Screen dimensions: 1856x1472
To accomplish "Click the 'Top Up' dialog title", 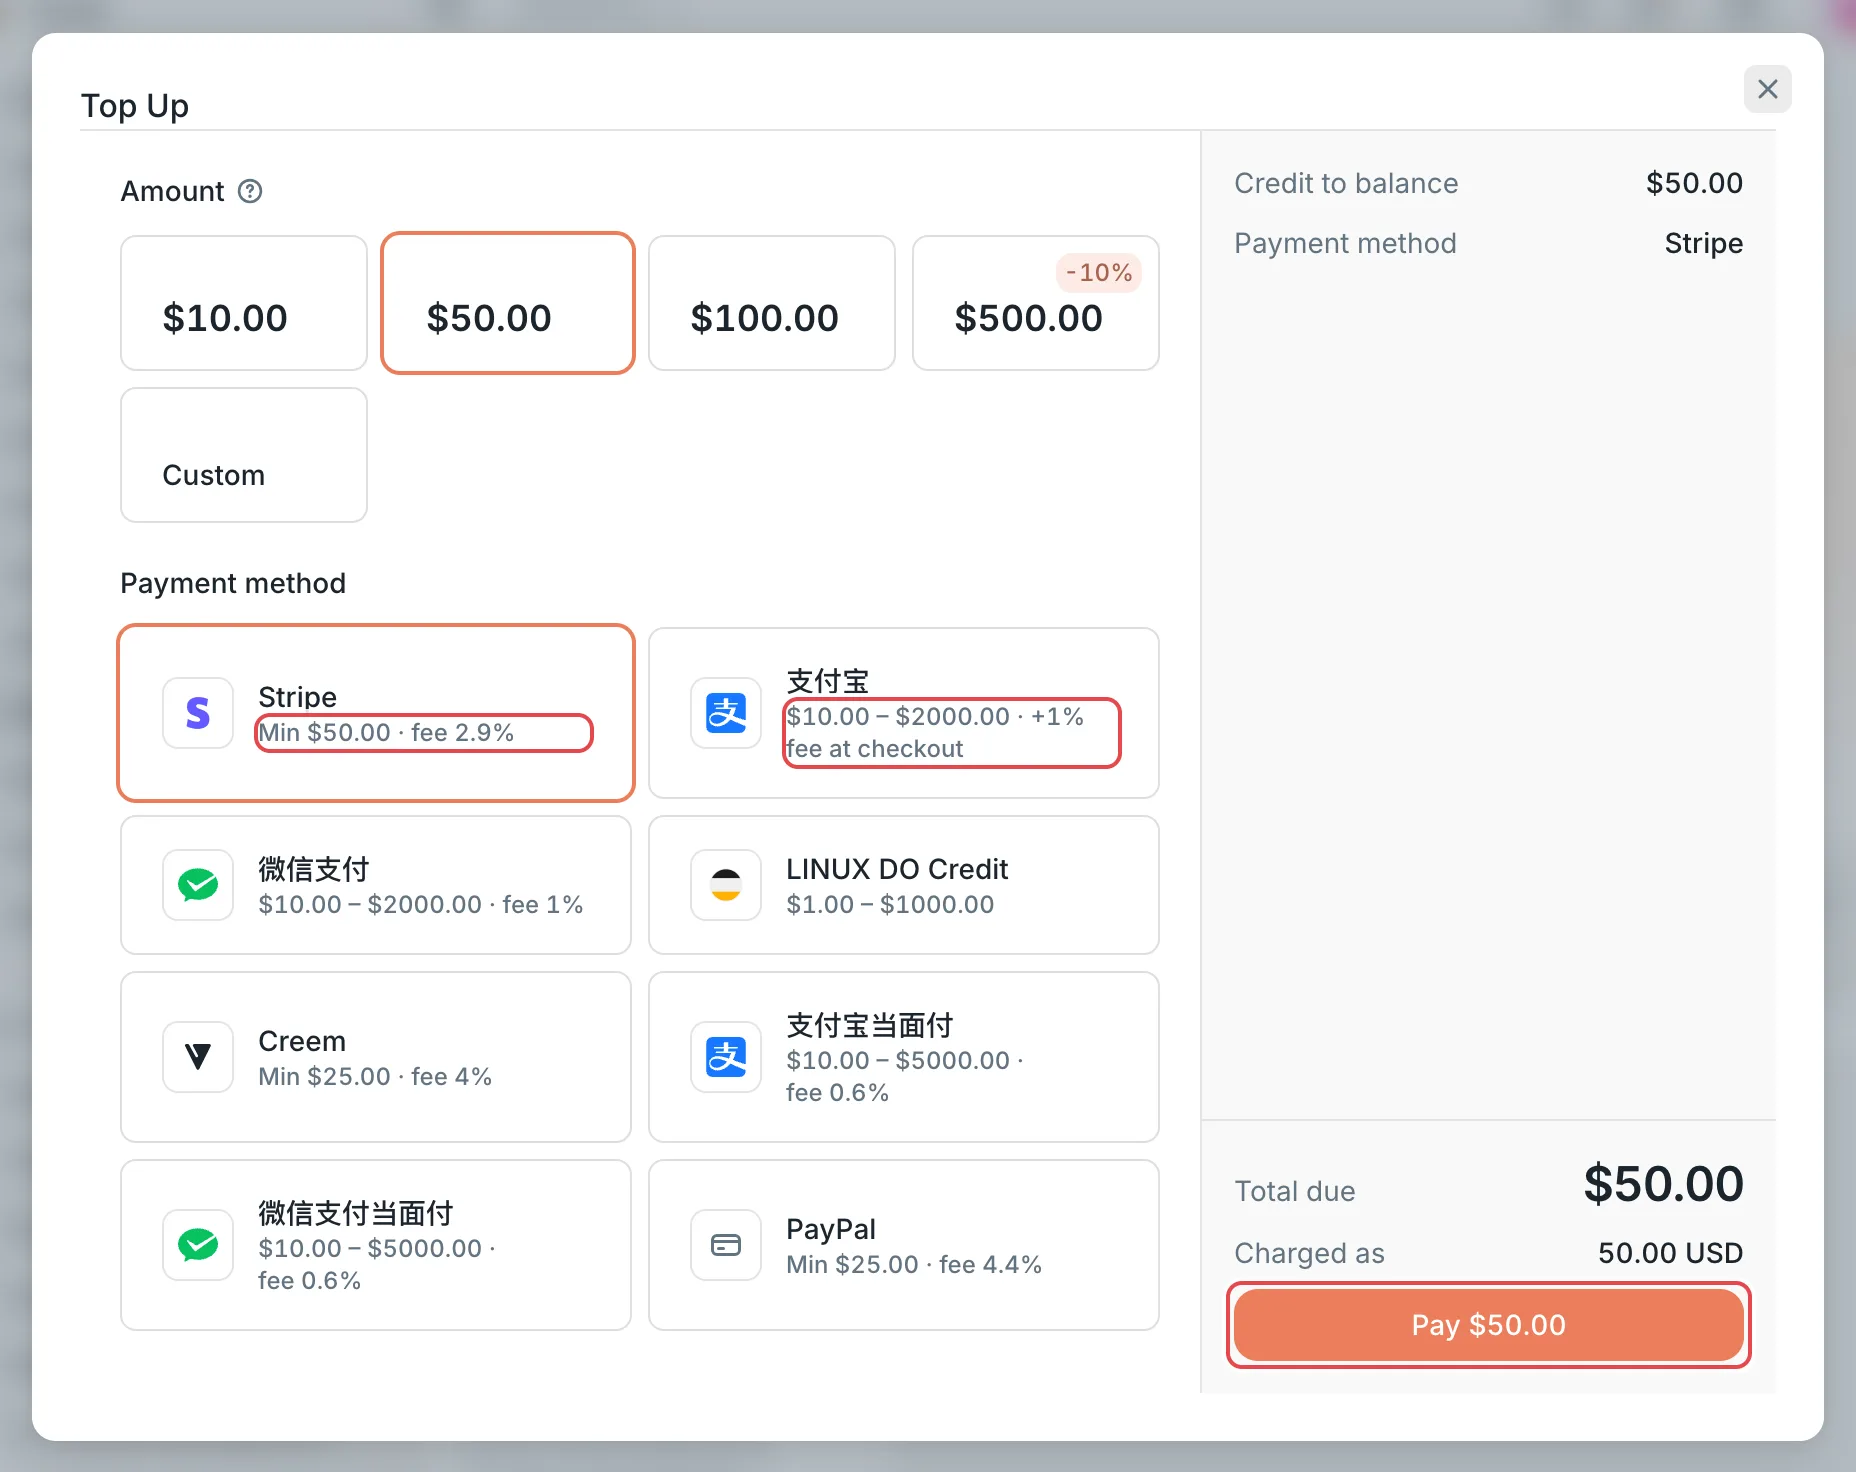I will (135, 105).
